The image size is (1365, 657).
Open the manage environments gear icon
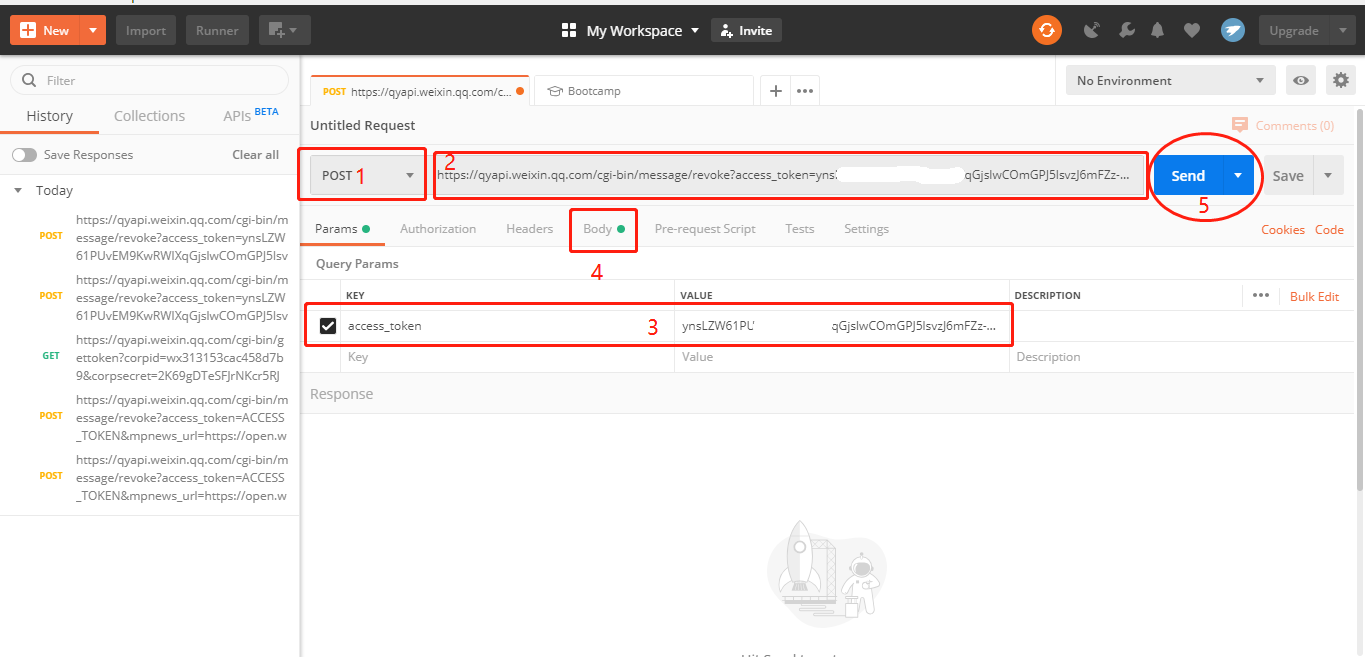coord(1340,81)
